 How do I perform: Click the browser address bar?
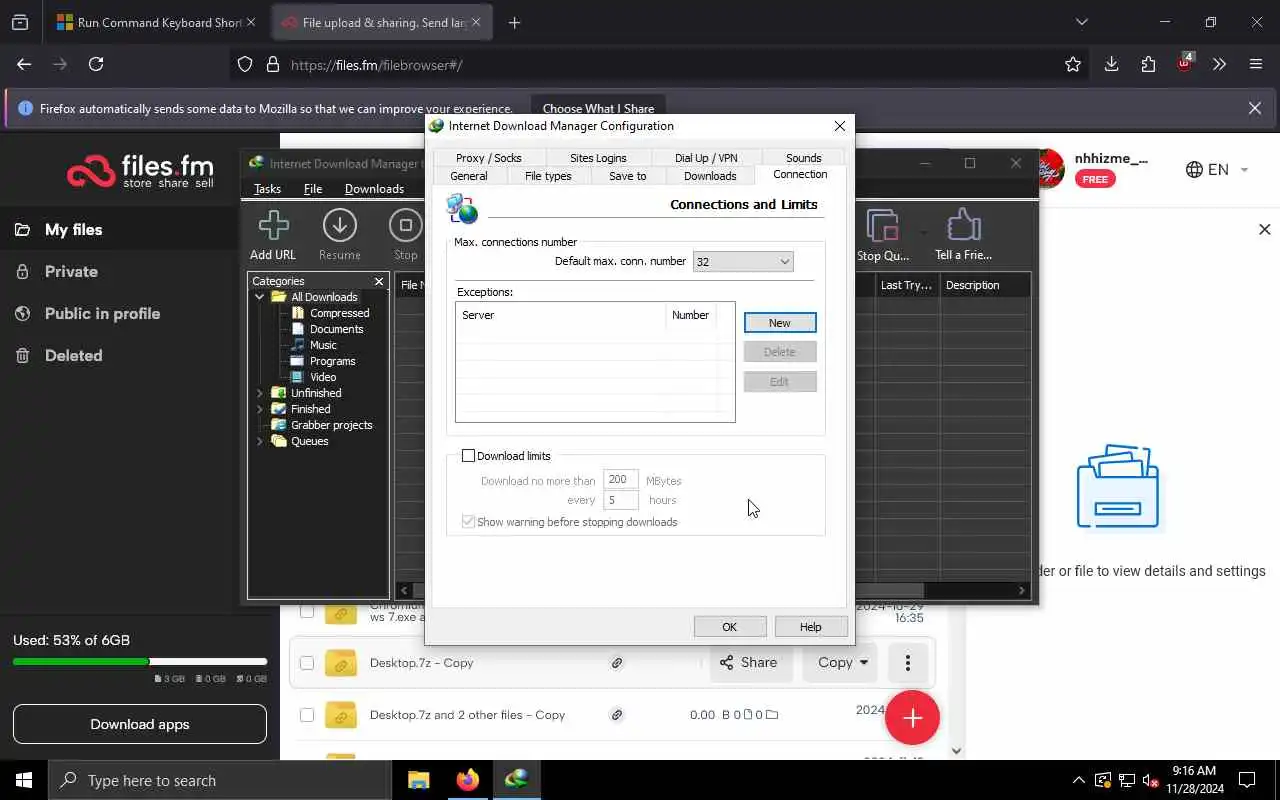coord(660,64)
